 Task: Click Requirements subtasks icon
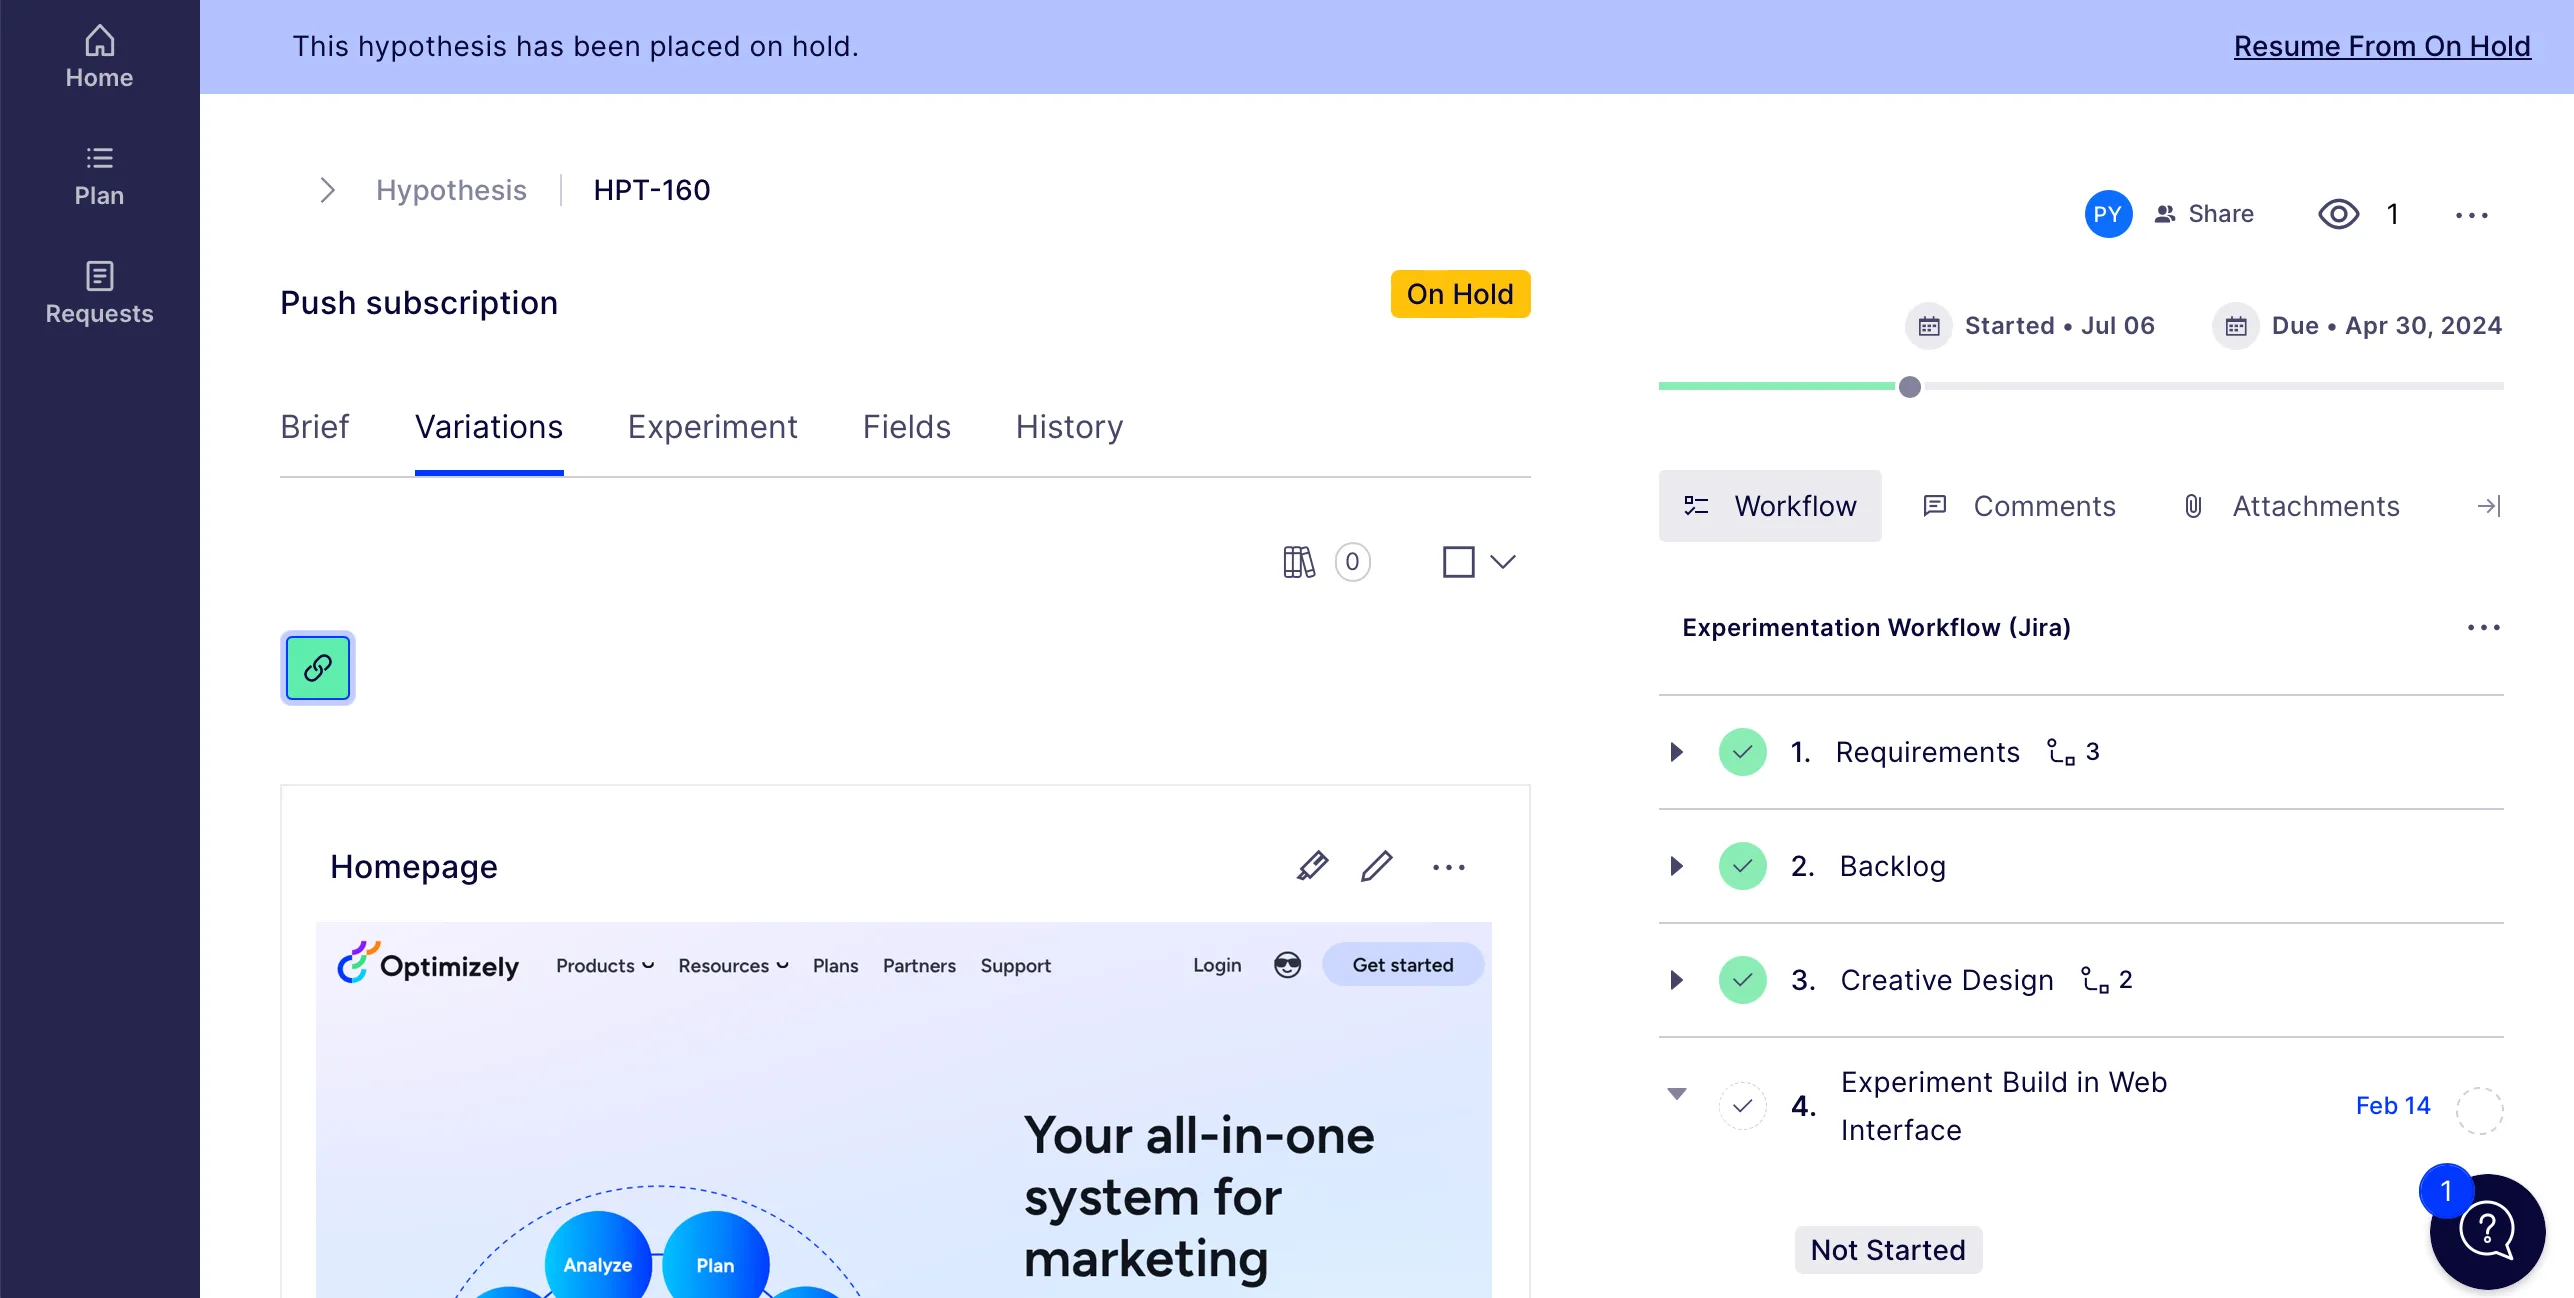2060,752
